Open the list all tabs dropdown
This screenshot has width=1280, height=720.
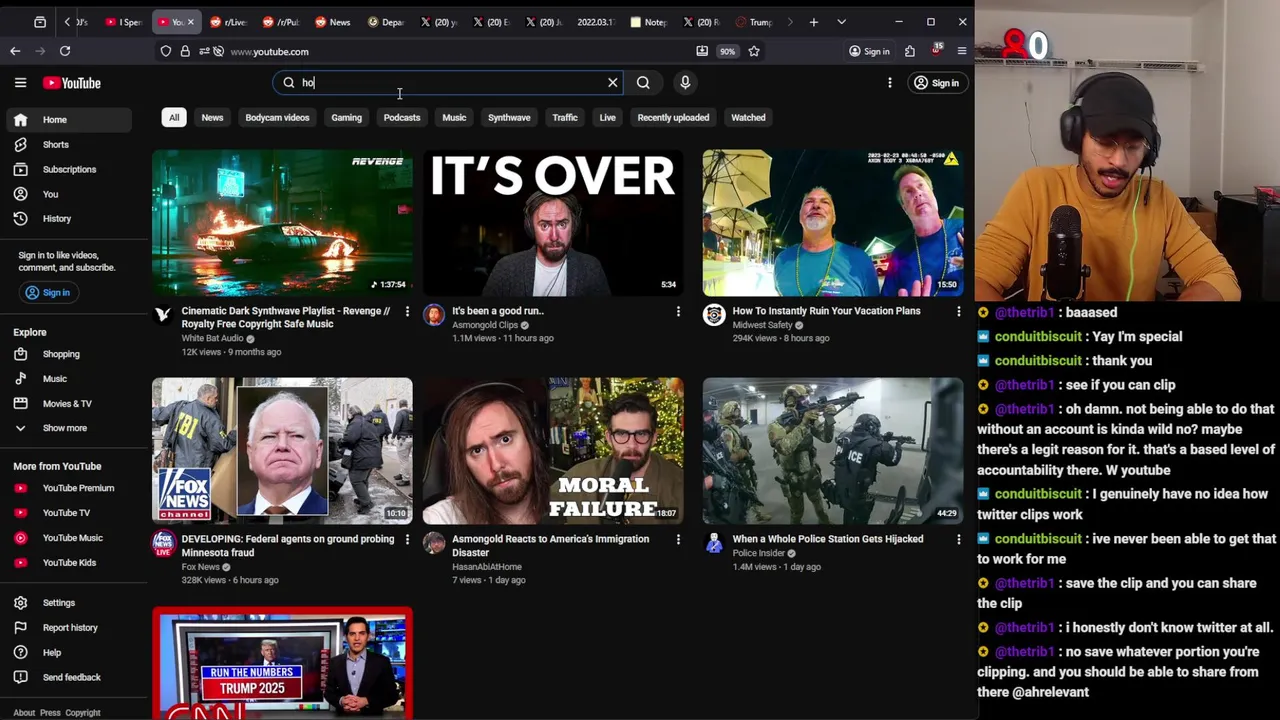pyautogui.click(x=841, y=22)
